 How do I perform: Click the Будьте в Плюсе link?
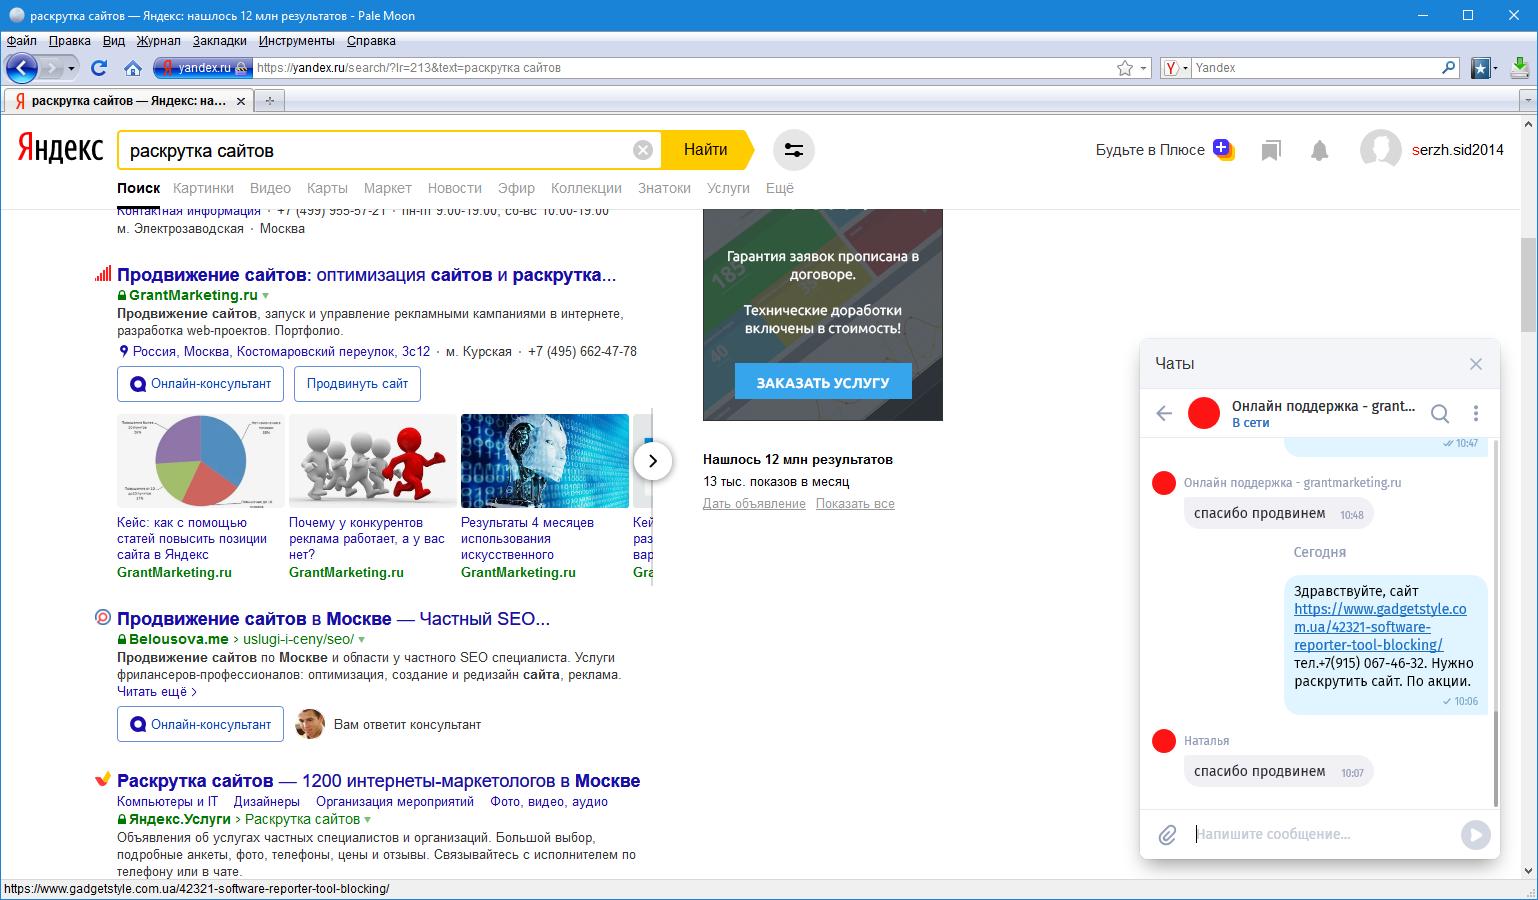pos(1150,150)
